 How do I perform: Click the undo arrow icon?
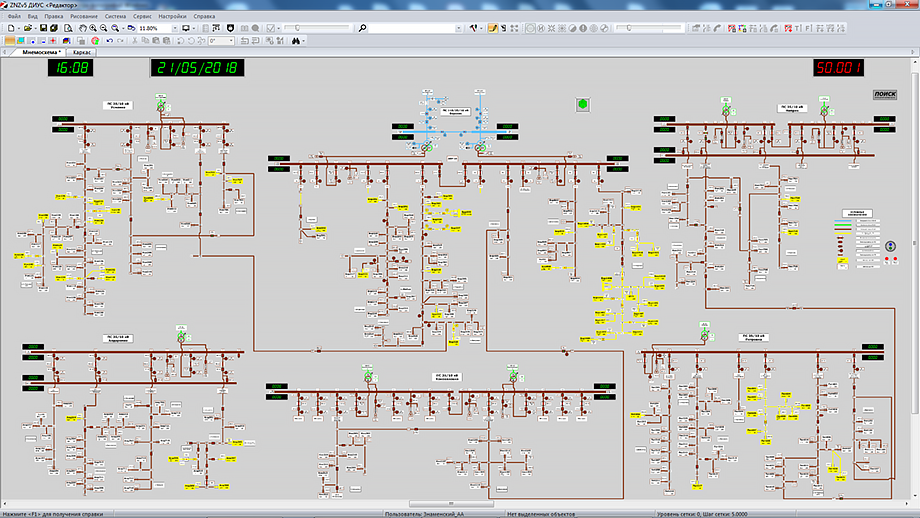coord(108,41)
